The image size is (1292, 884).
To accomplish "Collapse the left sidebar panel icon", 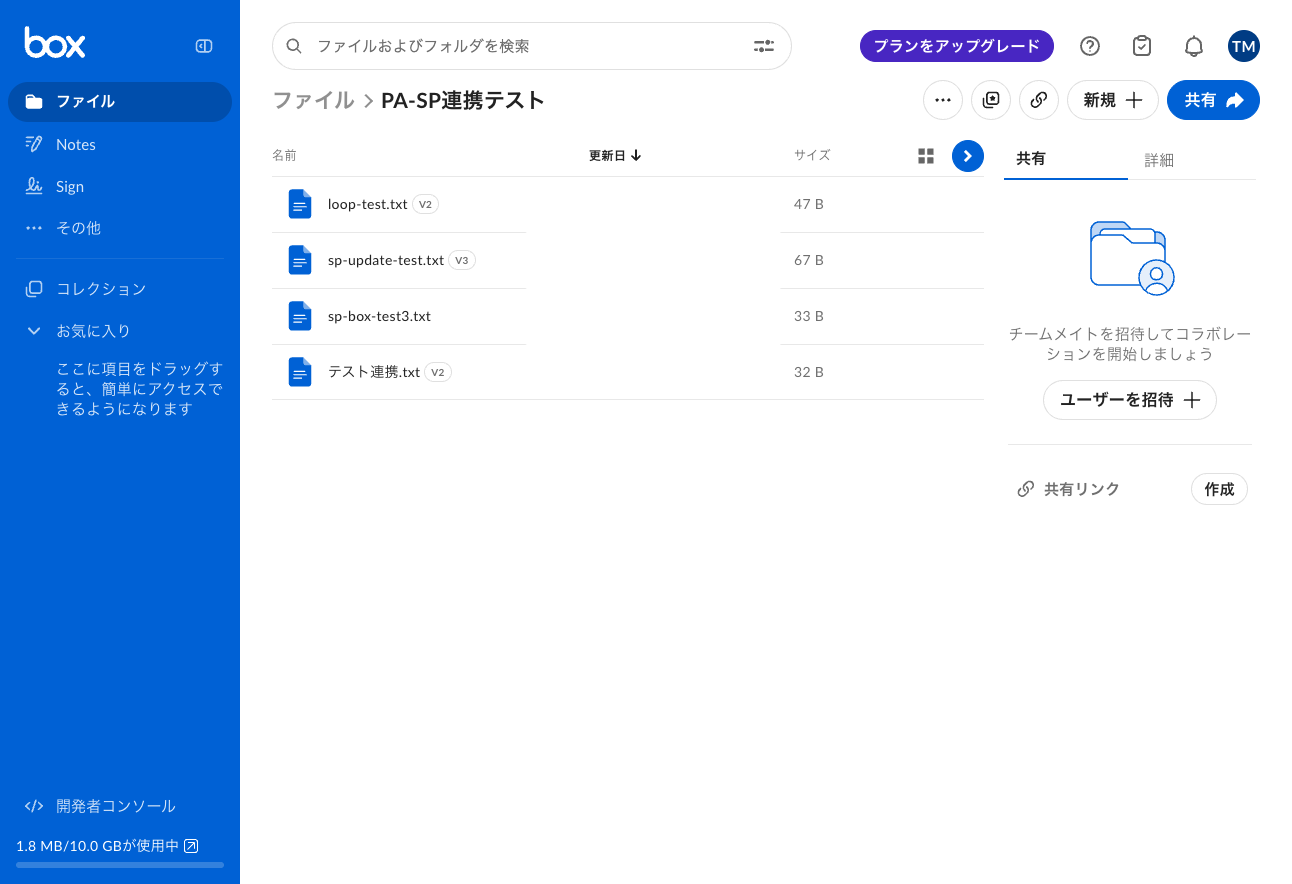I will (204, 46).
